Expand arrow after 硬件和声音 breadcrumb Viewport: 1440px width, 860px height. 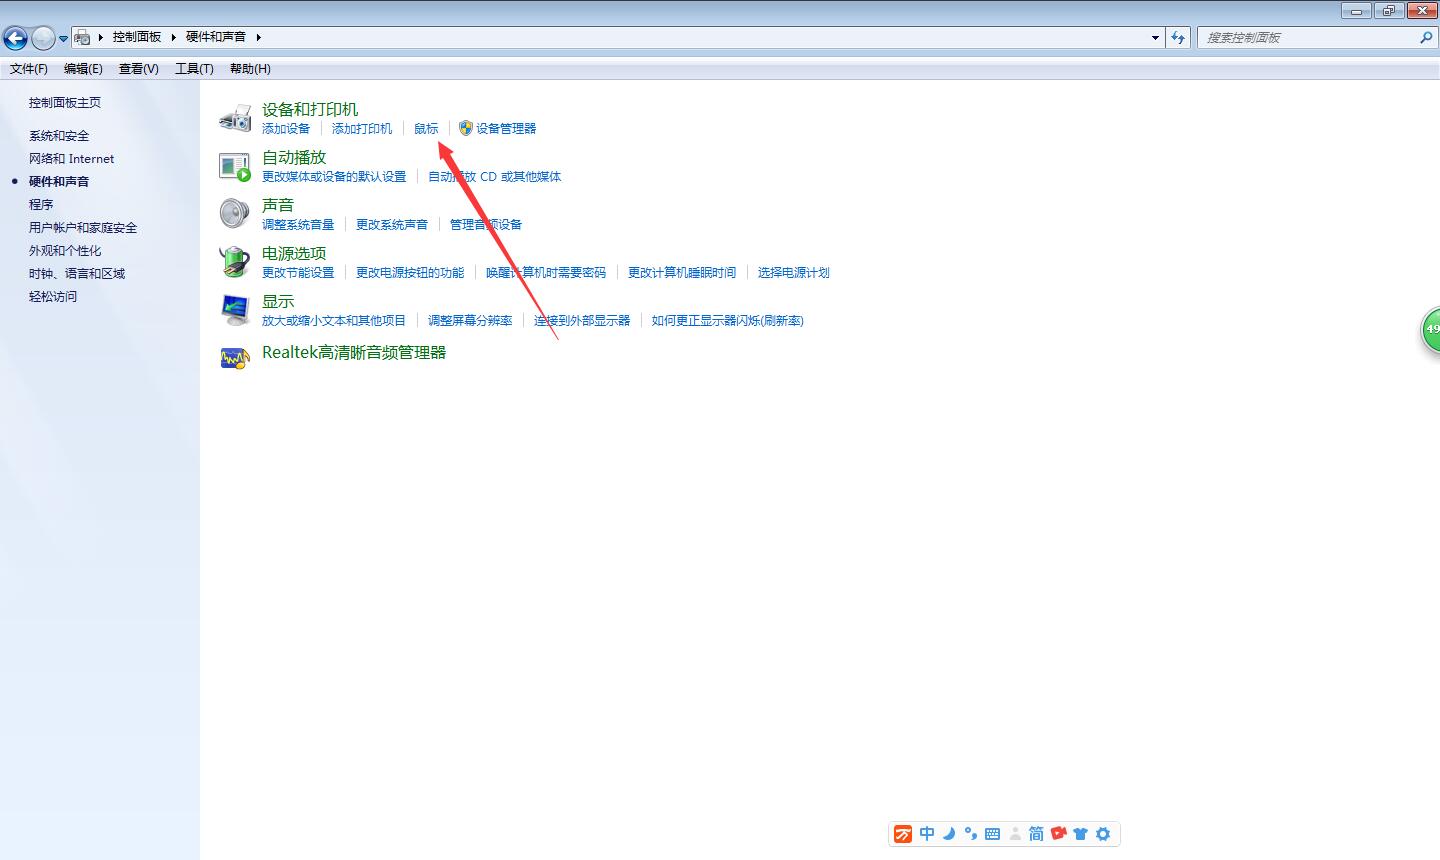258,37
